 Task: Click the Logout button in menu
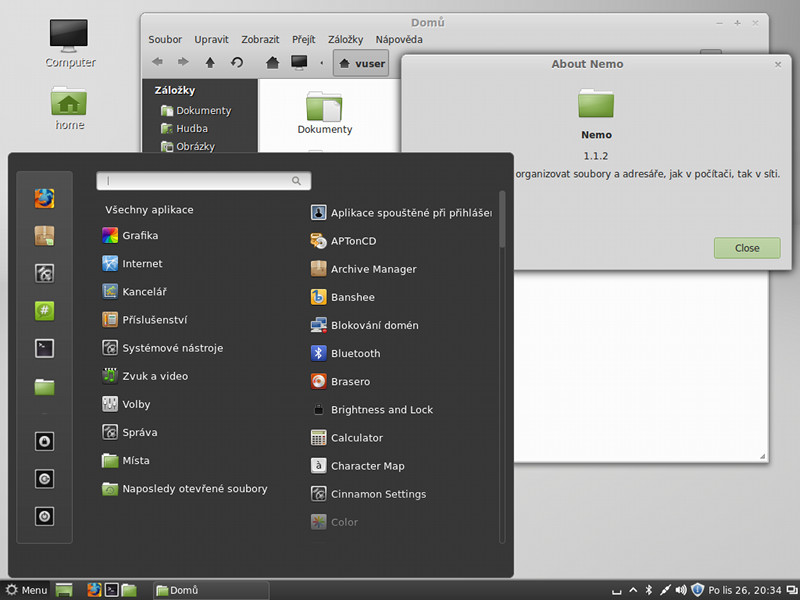pyautogui.click(x=44, y=479)
